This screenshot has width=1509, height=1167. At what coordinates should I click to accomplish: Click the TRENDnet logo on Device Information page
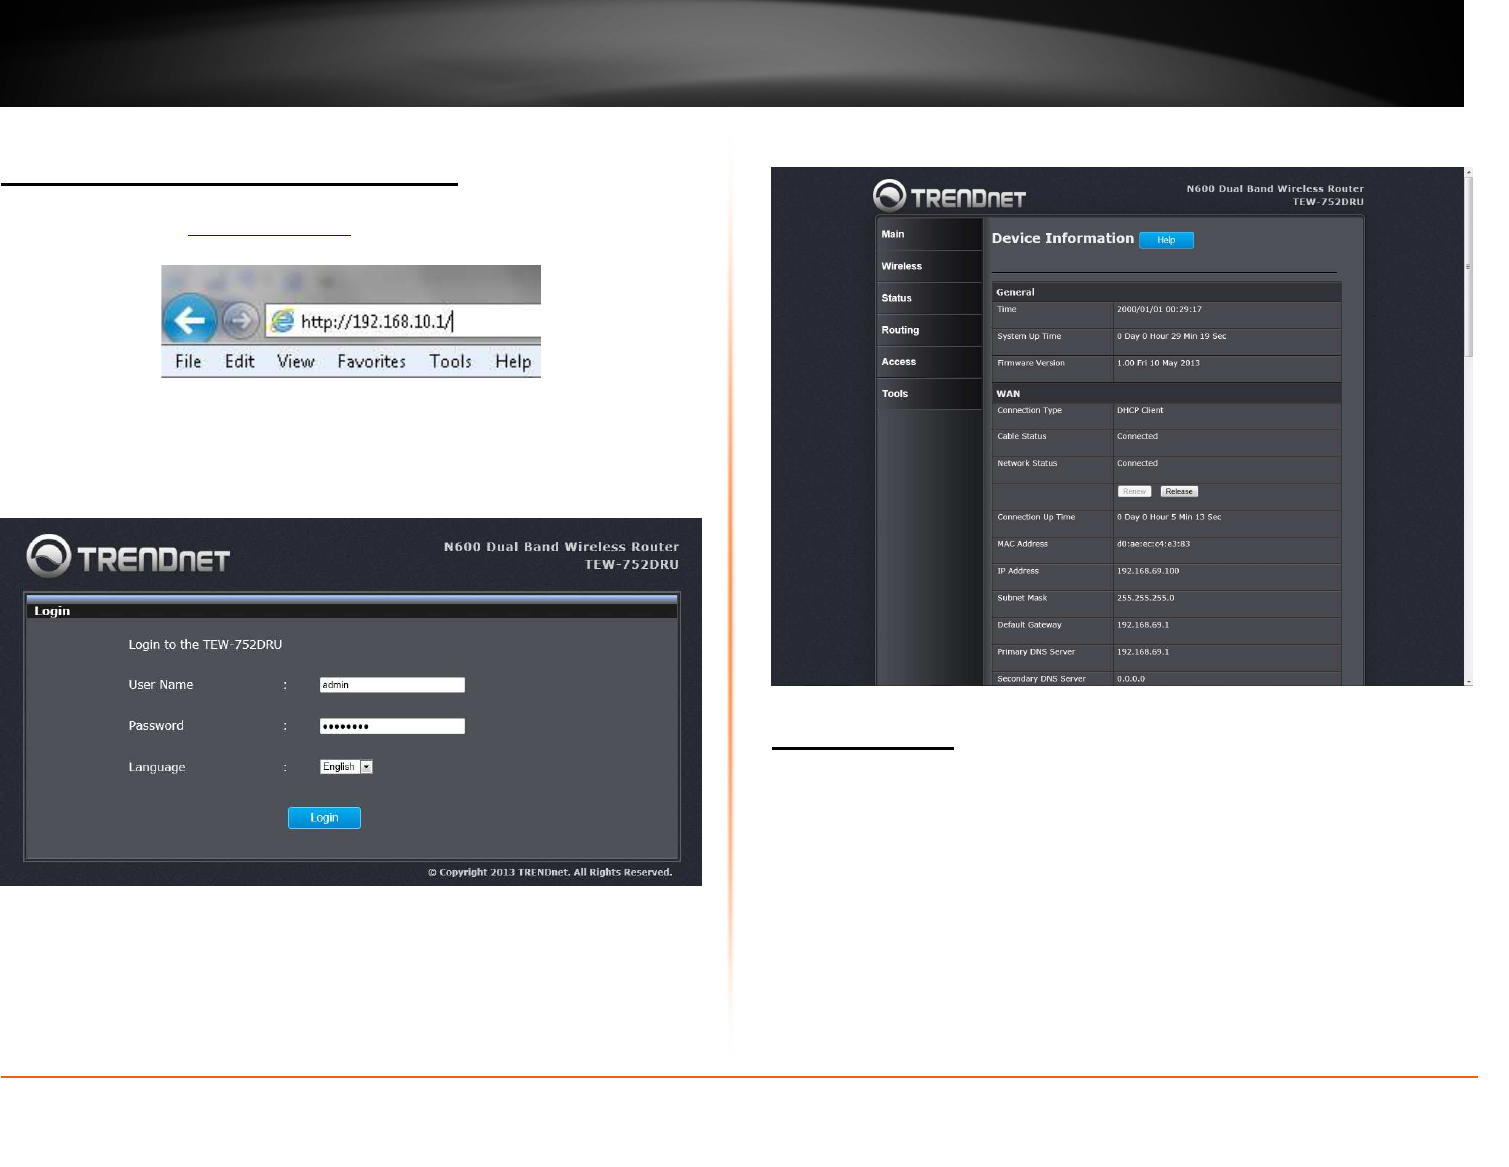949,196
